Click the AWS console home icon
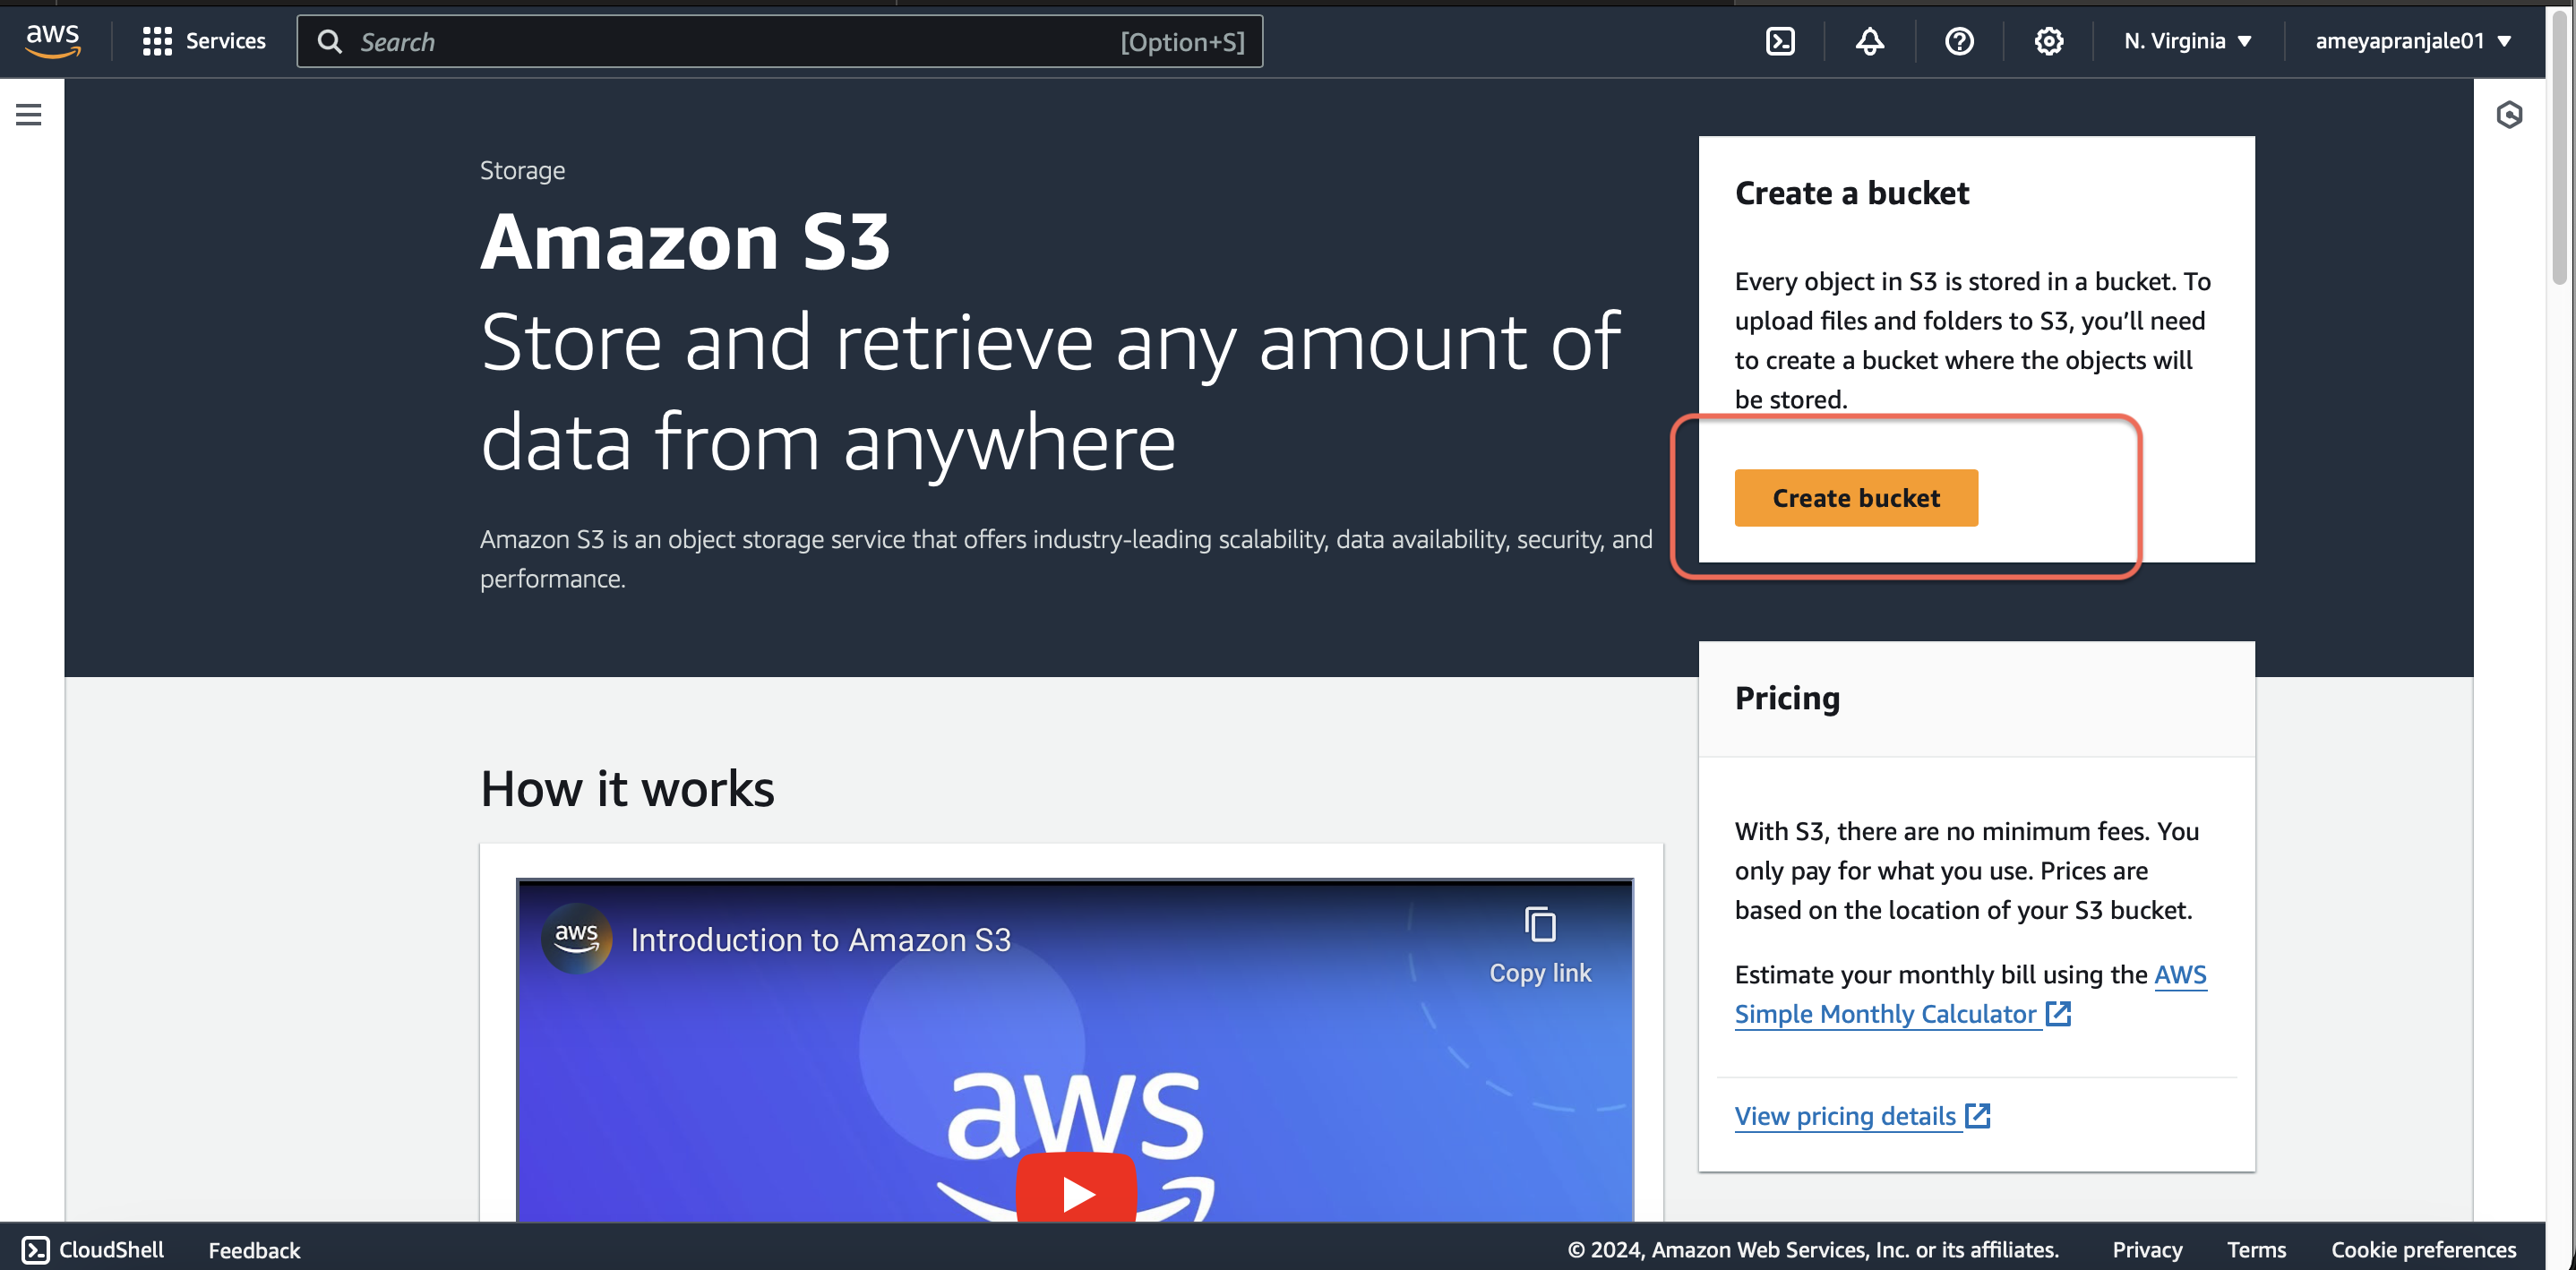Viewport: 2576px width, 1270px height. (x=55, y=39)
